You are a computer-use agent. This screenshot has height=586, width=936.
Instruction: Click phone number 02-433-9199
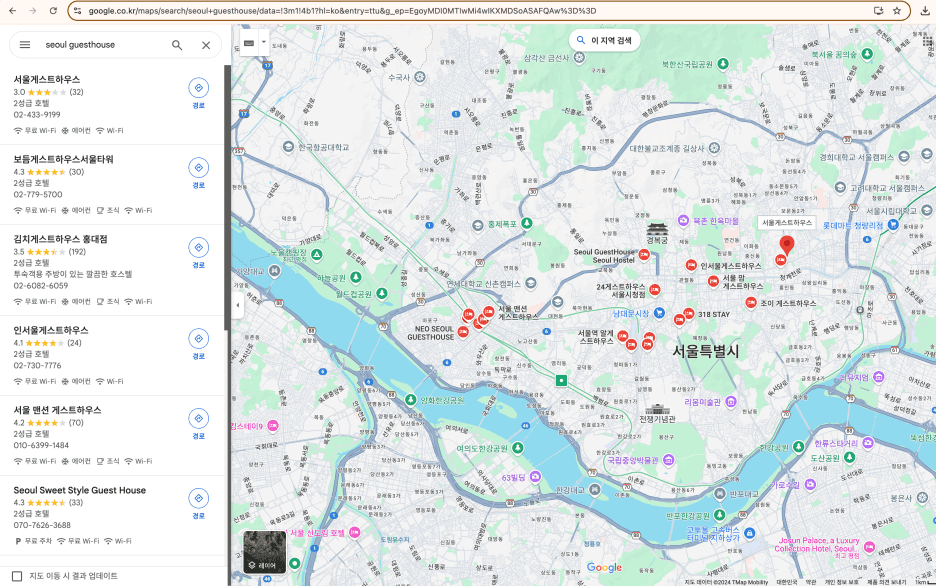pos(37,115)
